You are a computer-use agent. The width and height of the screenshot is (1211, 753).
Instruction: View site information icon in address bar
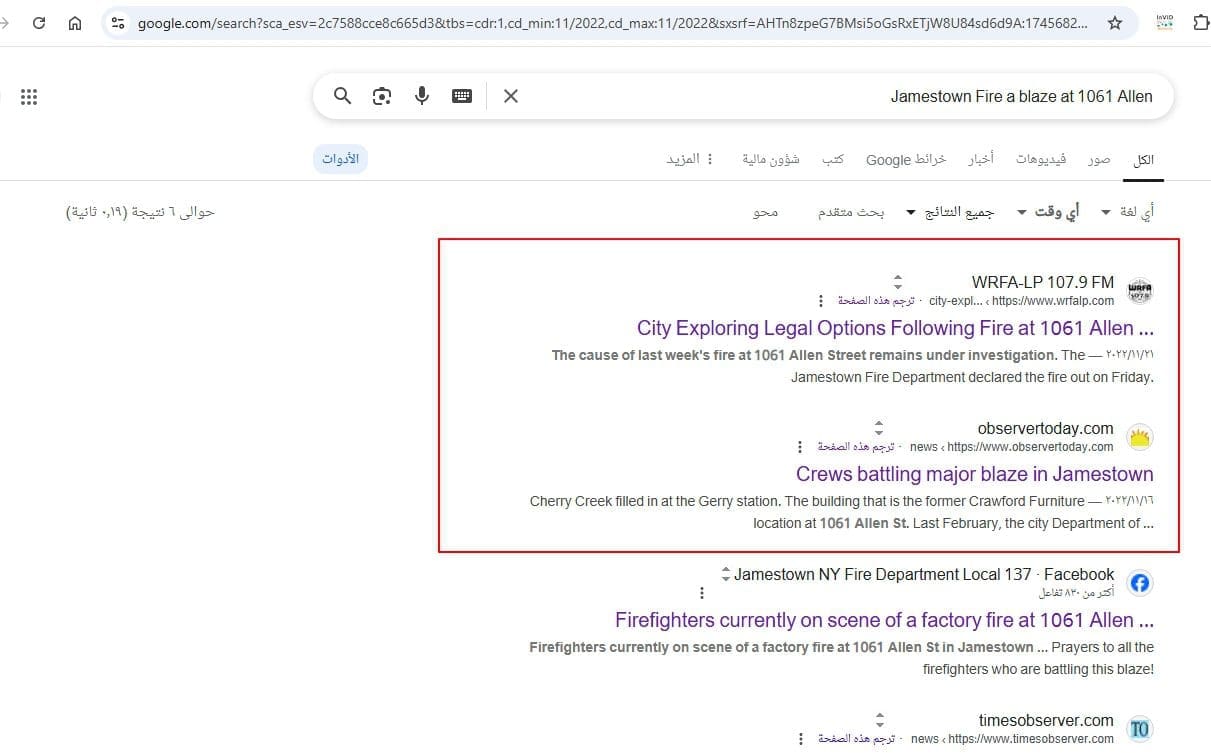[118, 22]
